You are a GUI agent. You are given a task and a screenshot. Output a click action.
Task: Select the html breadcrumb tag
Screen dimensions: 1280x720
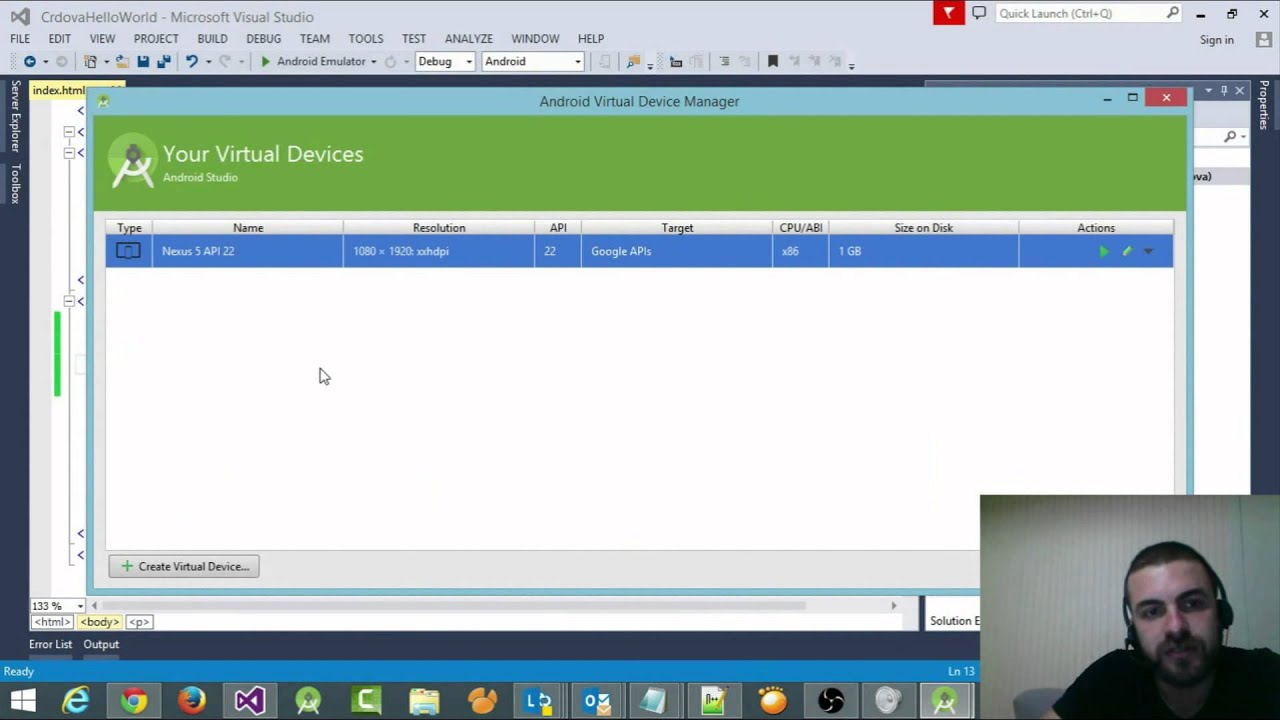(52, 622)
